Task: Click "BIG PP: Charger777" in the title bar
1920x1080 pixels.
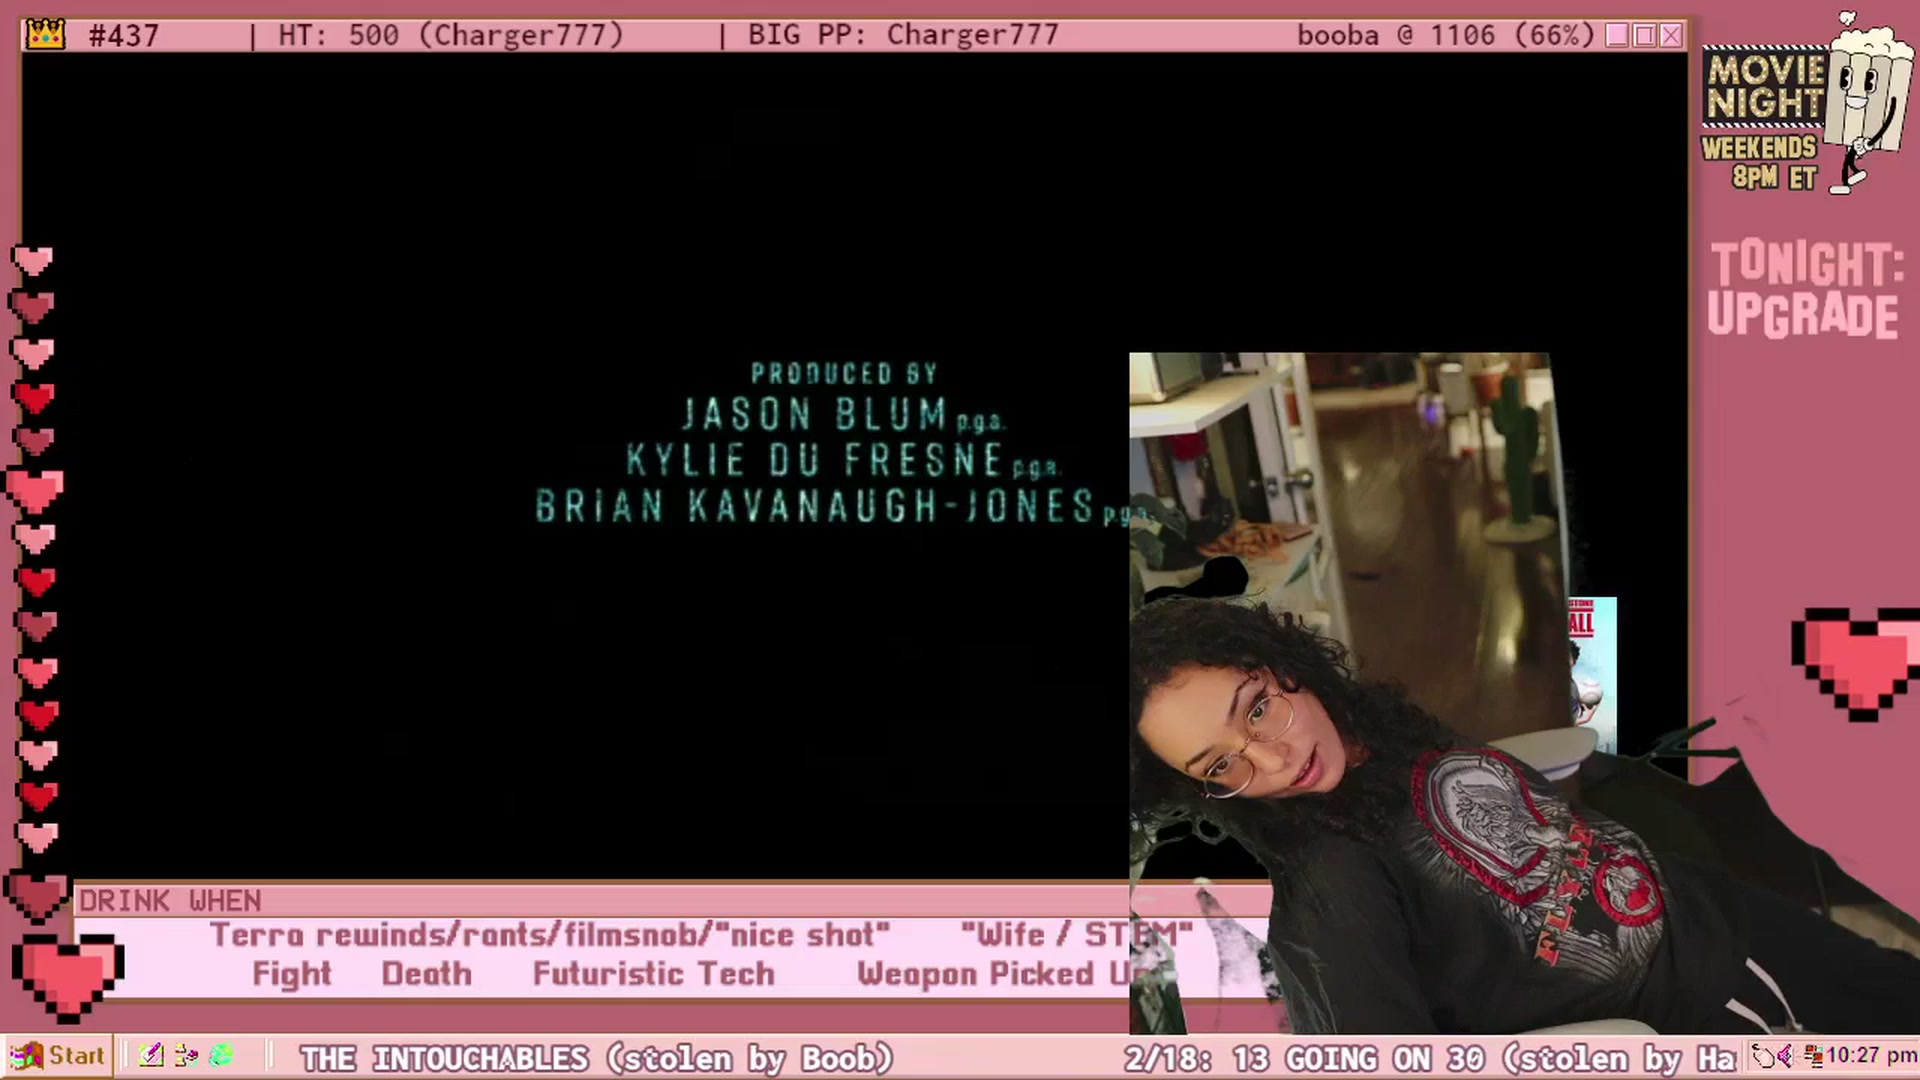Action: pos(903,35)
